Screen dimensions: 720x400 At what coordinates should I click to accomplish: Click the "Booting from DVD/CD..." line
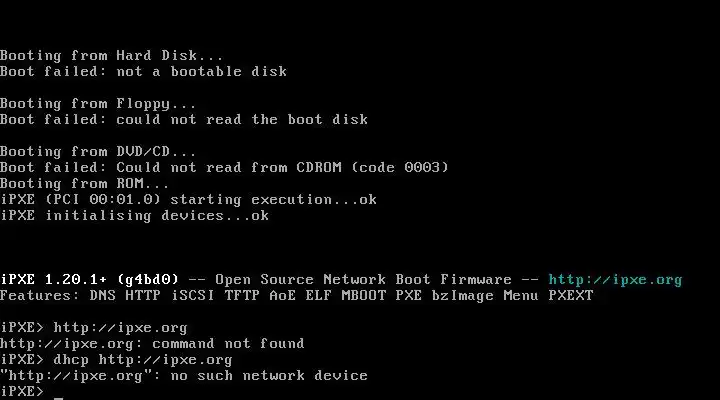point(98,152)
